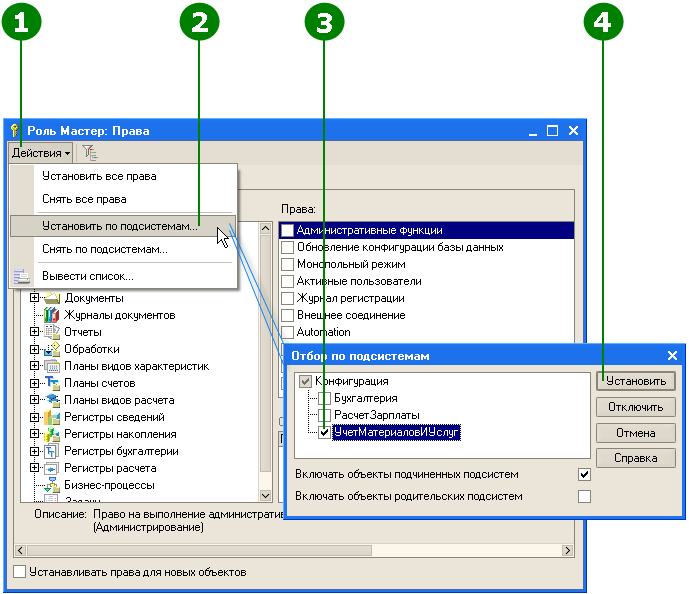Viewport: 689px width, 594px height.
Task: Toggle Журнал регистрации checkbox
Action: (x=287, y=298)
